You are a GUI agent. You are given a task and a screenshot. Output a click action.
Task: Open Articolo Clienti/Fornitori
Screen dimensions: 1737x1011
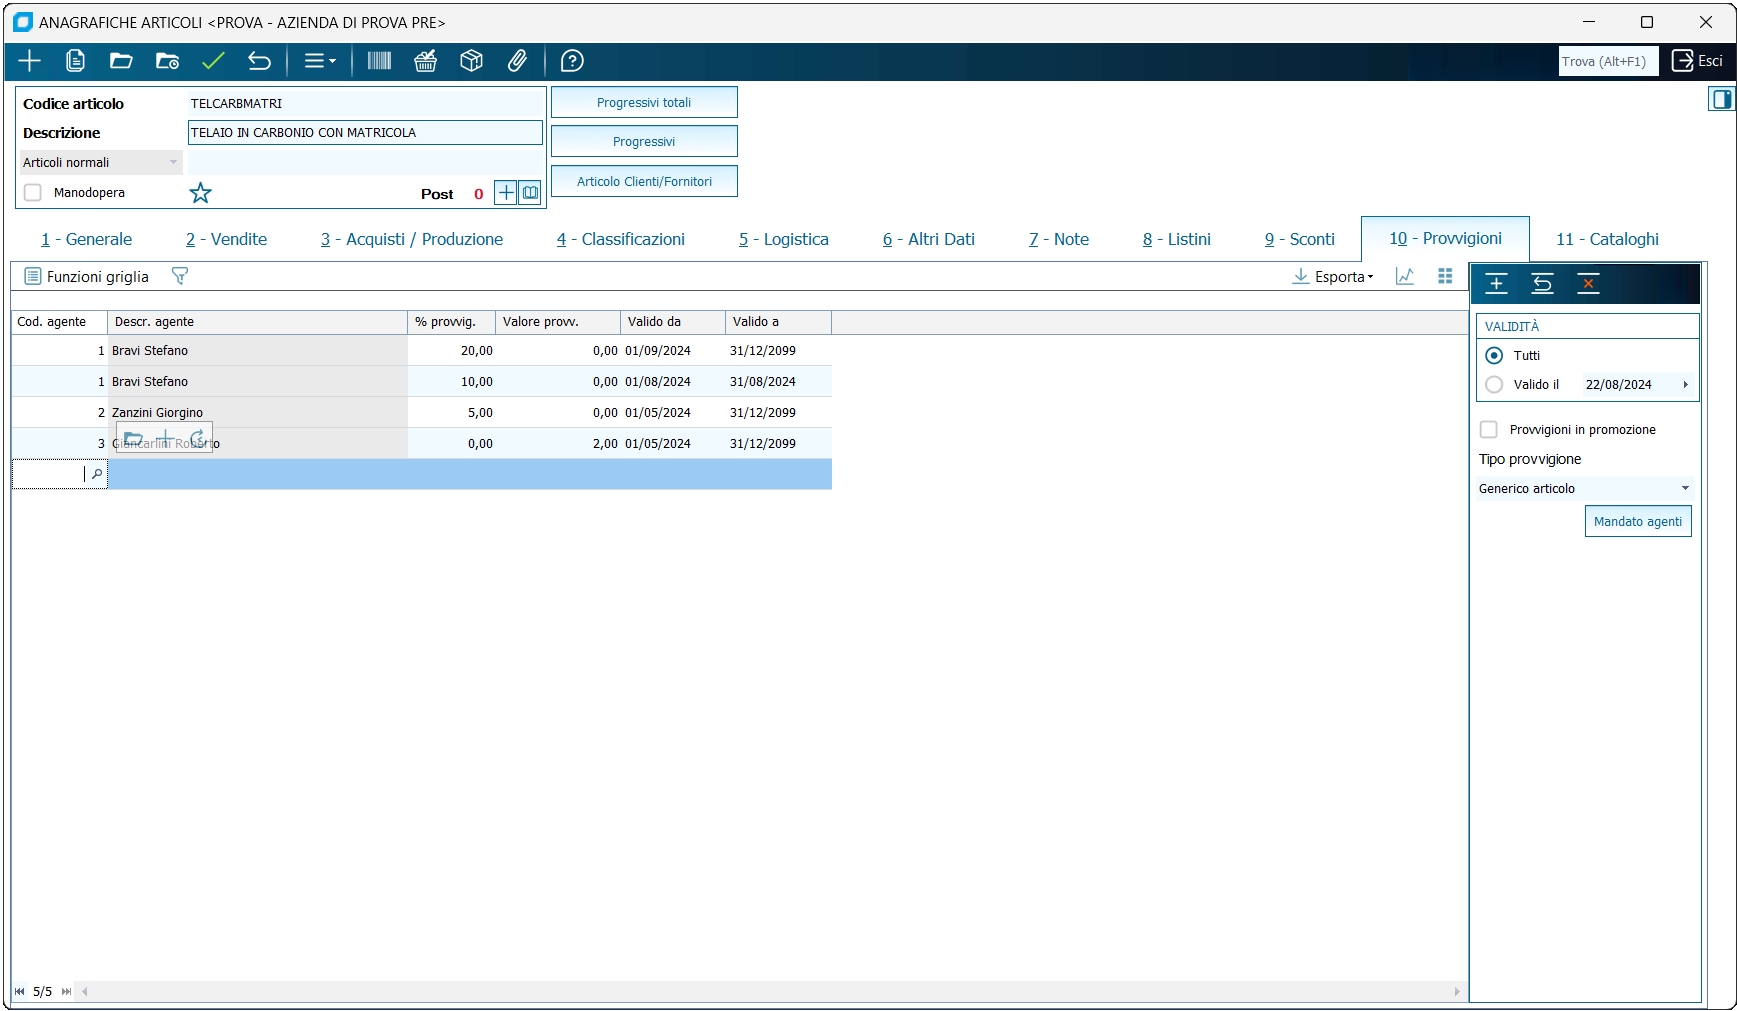(644, 181)
